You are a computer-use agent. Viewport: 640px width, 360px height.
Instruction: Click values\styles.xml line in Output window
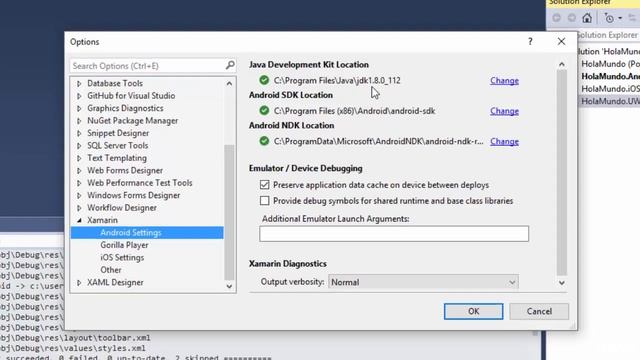pos(73,348)
